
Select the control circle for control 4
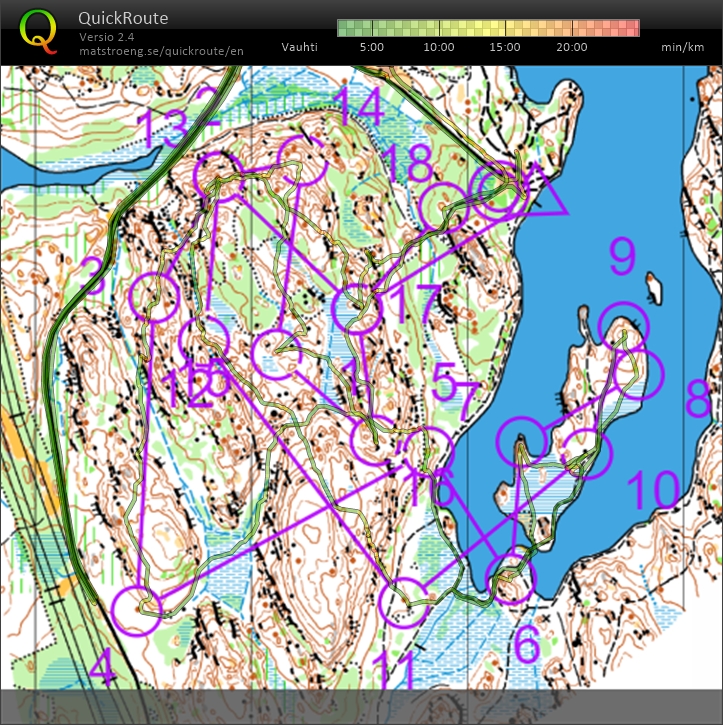[x=137, y=610]
